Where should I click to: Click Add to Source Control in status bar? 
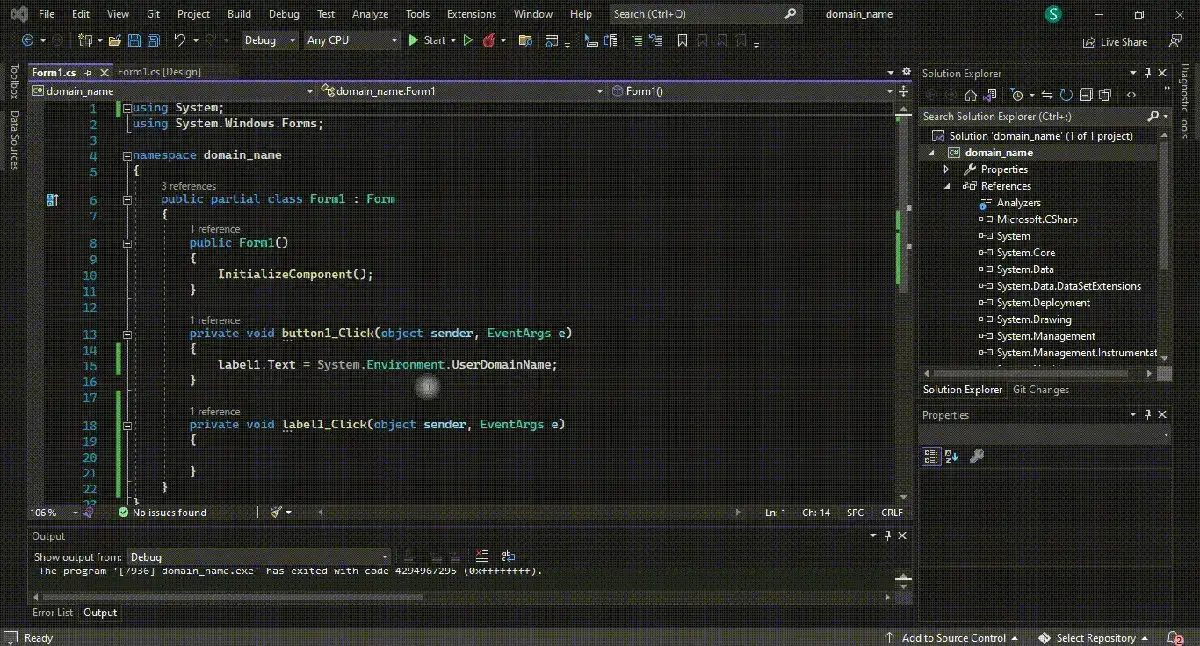[952, 638]
